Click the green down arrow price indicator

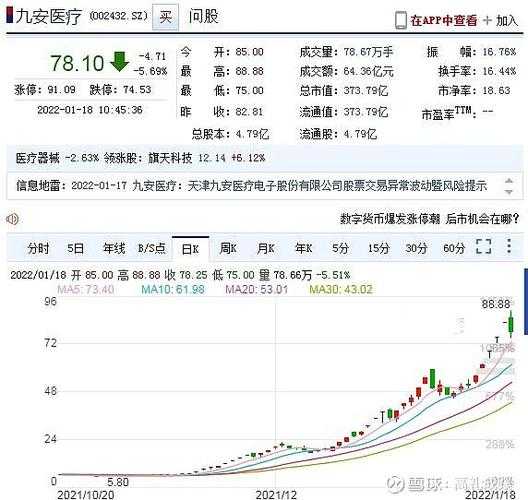119,62
